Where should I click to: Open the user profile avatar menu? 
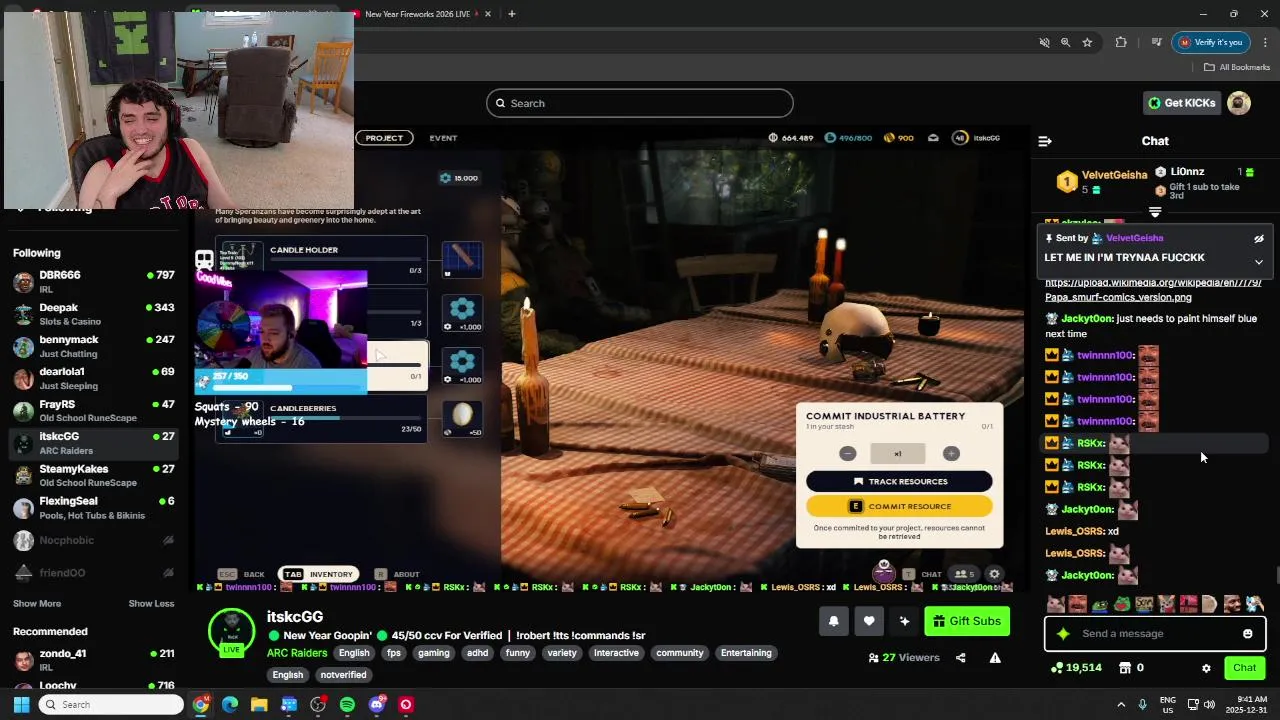click(1239, 103)
